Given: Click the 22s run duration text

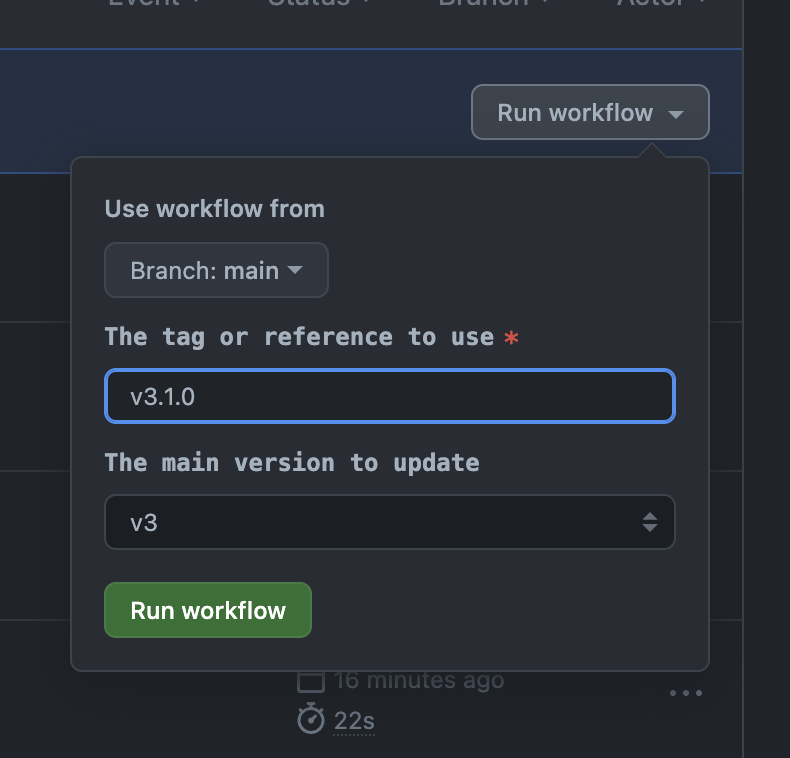Looking at the screenshot, I should (354, 721).
